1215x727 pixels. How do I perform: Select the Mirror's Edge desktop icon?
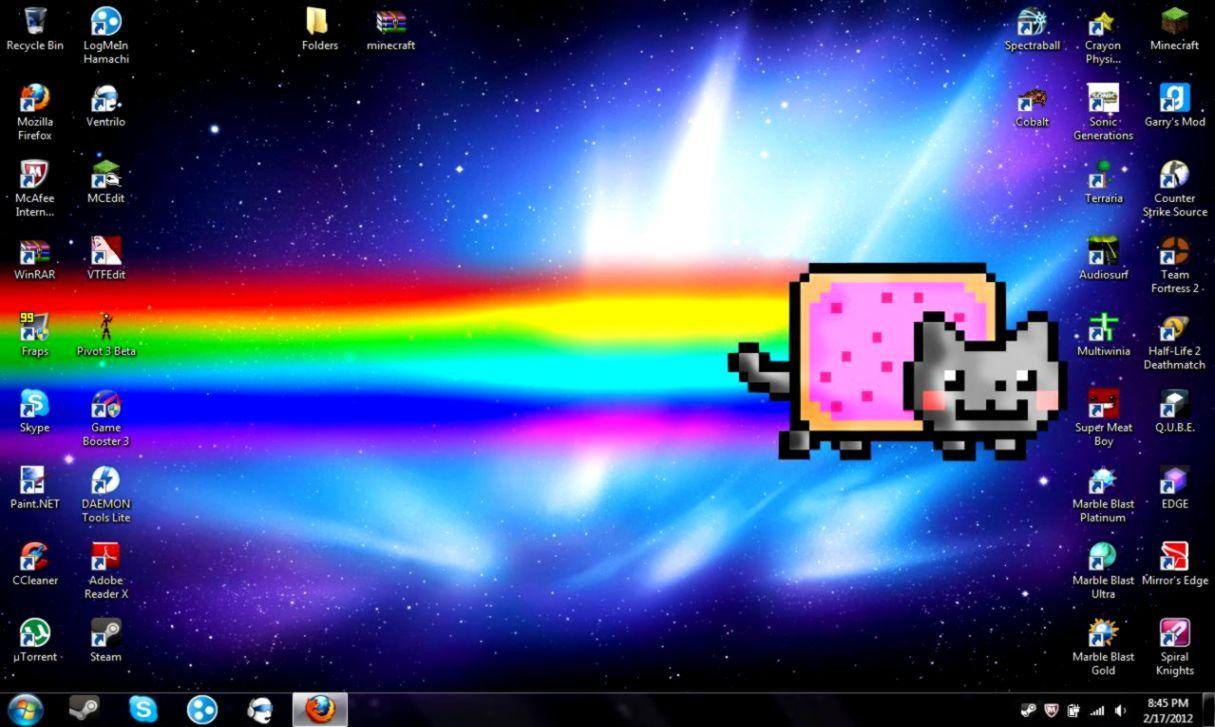(1174, 557)
